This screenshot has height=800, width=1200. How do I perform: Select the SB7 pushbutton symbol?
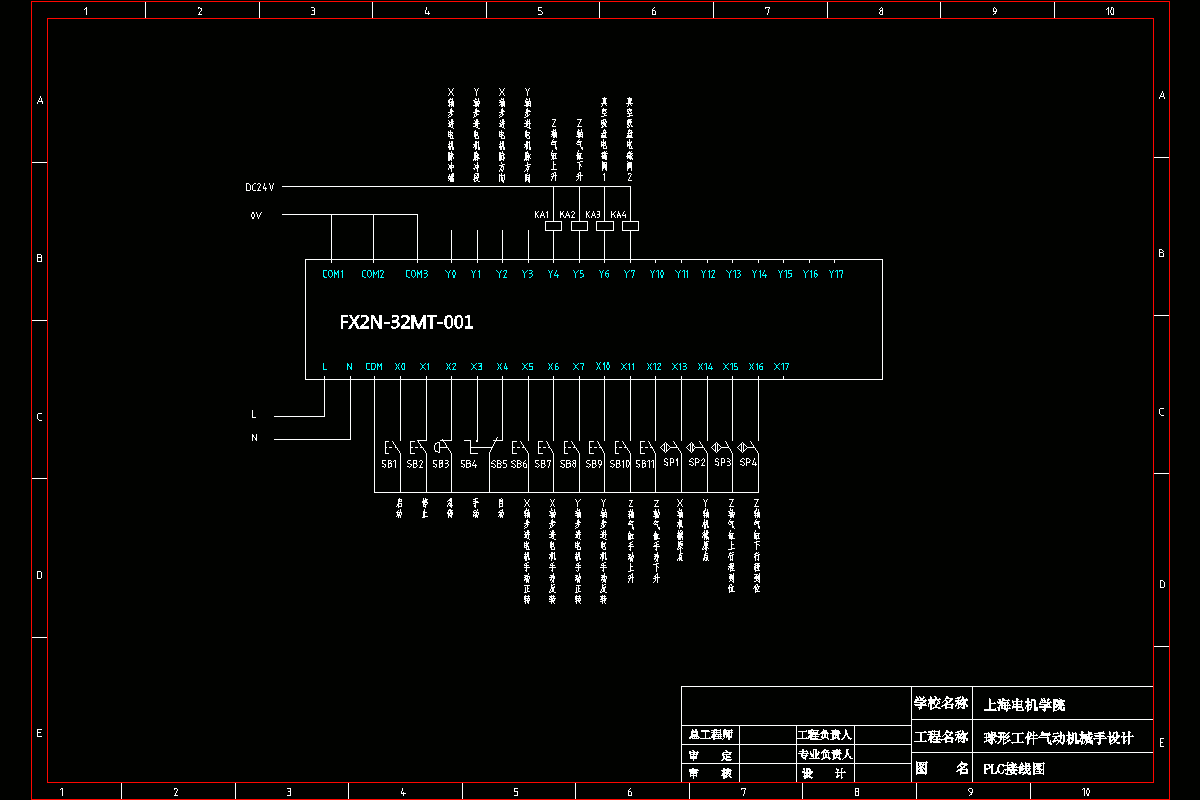545,448
